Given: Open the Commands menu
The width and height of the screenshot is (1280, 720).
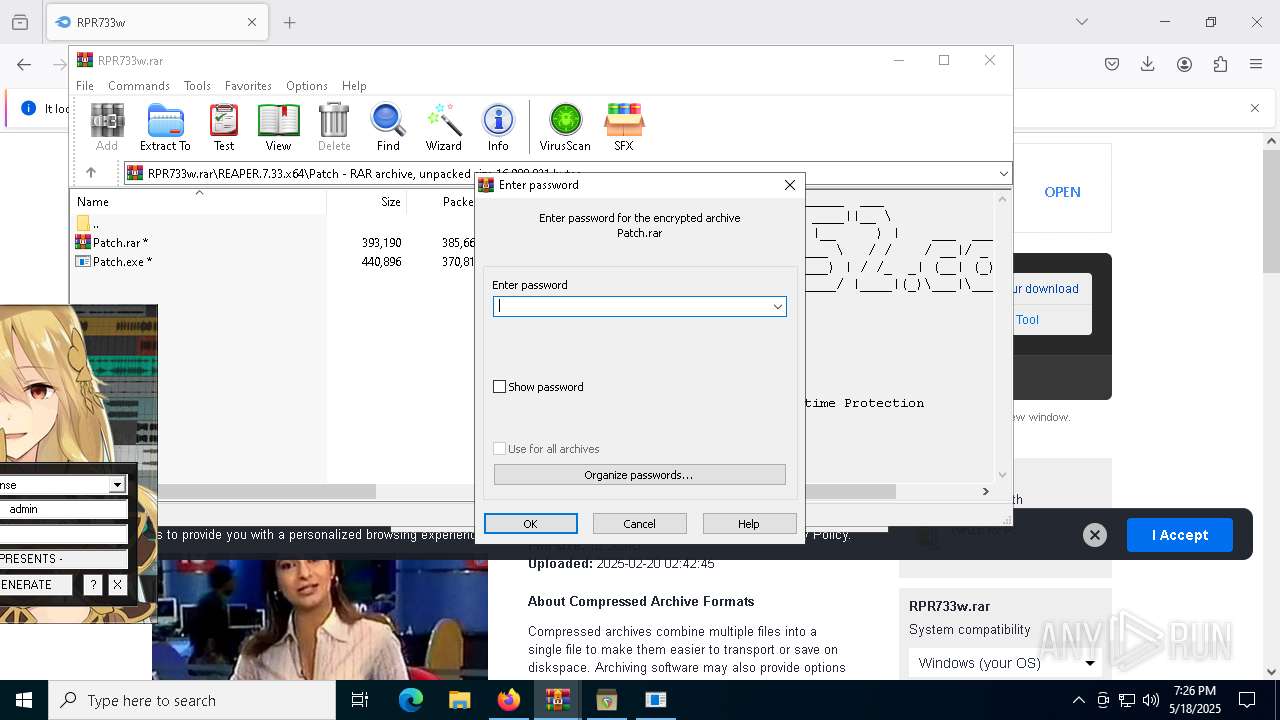Looking at the screenshot, I should pos(139,86).
